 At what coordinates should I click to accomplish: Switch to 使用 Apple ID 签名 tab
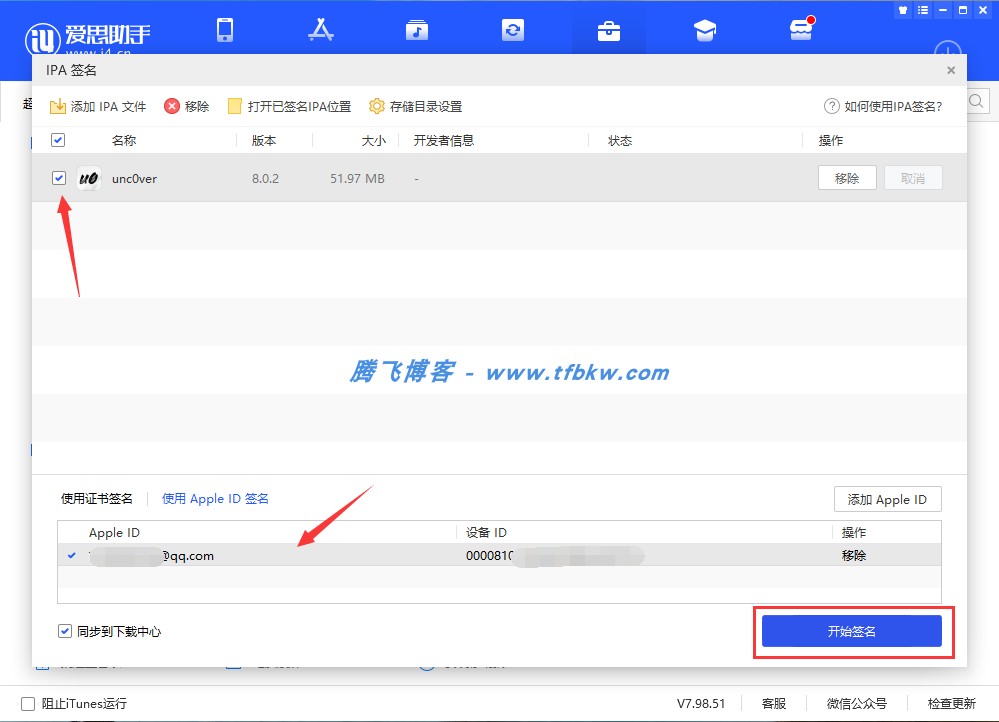[x=215, y=498]
